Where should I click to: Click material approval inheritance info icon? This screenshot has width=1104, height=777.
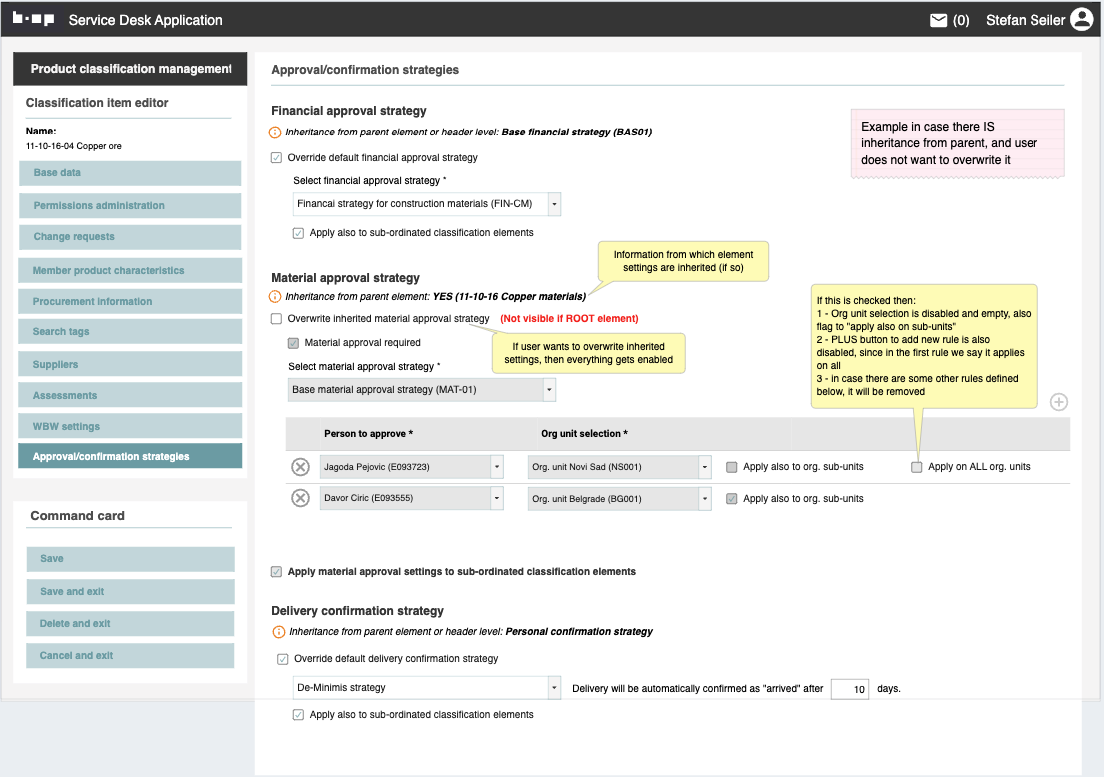point(276,297)
